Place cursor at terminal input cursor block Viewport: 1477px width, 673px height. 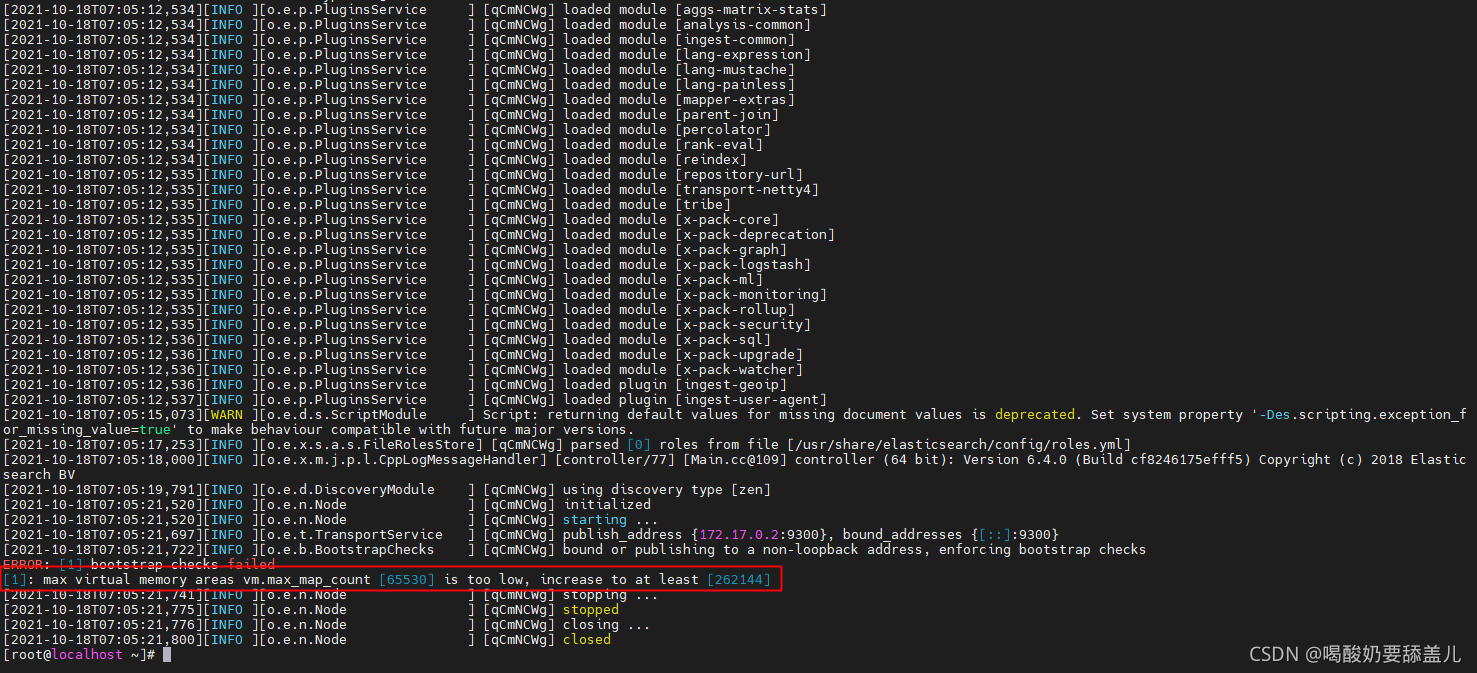coord(167,655)
